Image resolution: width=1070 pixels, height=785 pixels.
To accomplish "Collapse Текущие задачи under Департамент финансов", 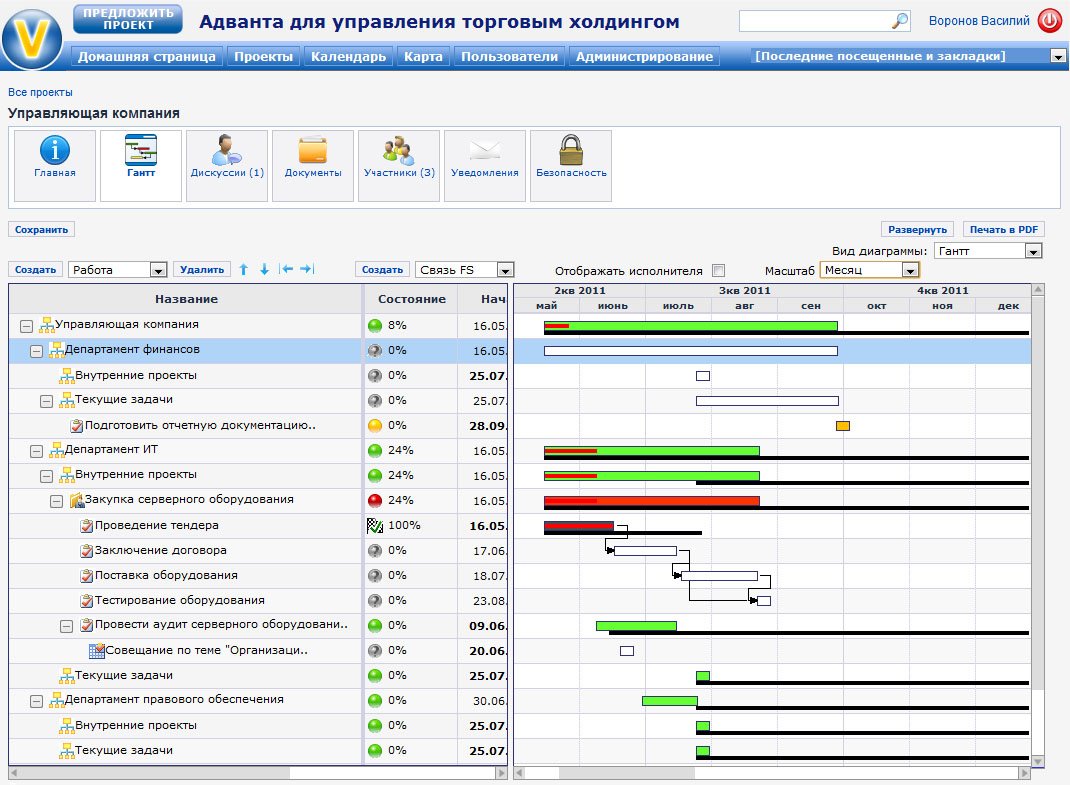I will click(x=46, y=401).
